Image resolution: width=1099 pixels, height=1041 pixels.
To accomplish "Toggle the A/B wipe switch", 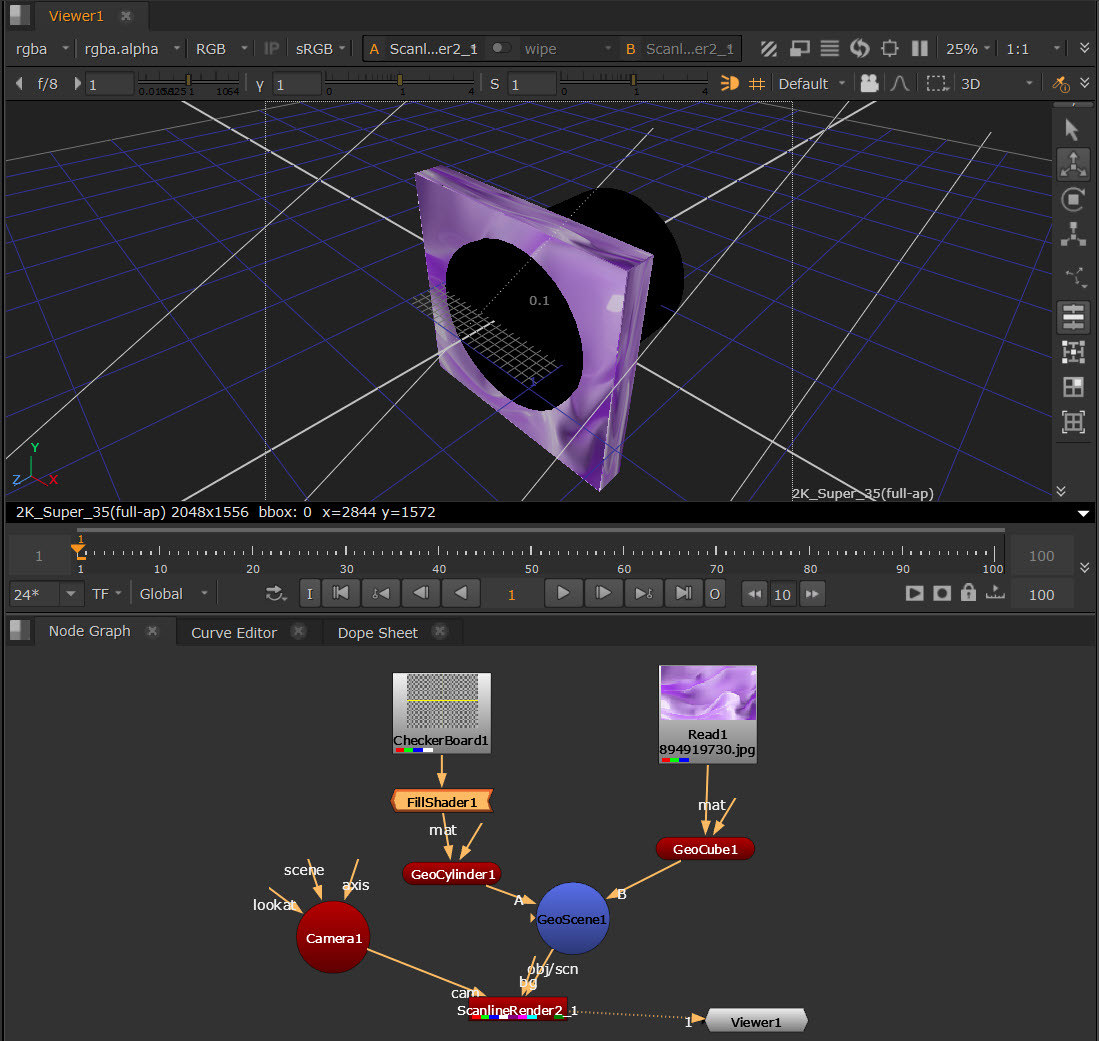I will tap(501, 48).
